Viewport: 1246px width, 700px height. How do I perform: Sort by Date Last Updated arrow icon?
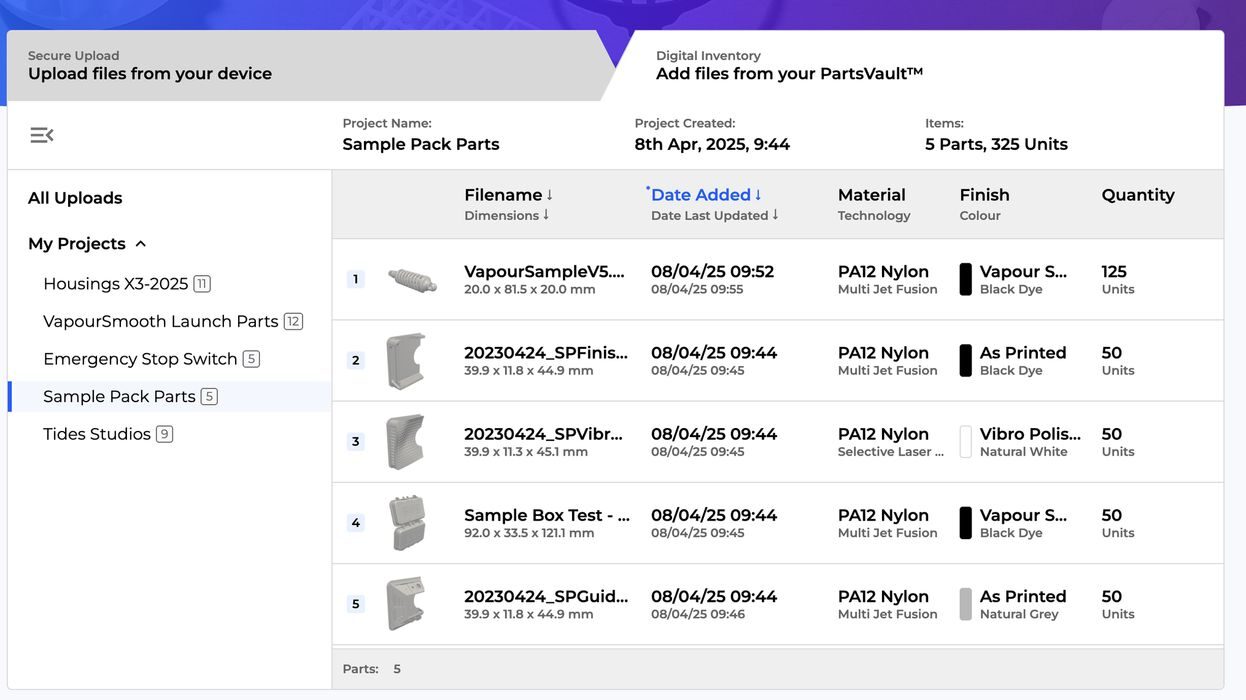[x=775, y=215]
